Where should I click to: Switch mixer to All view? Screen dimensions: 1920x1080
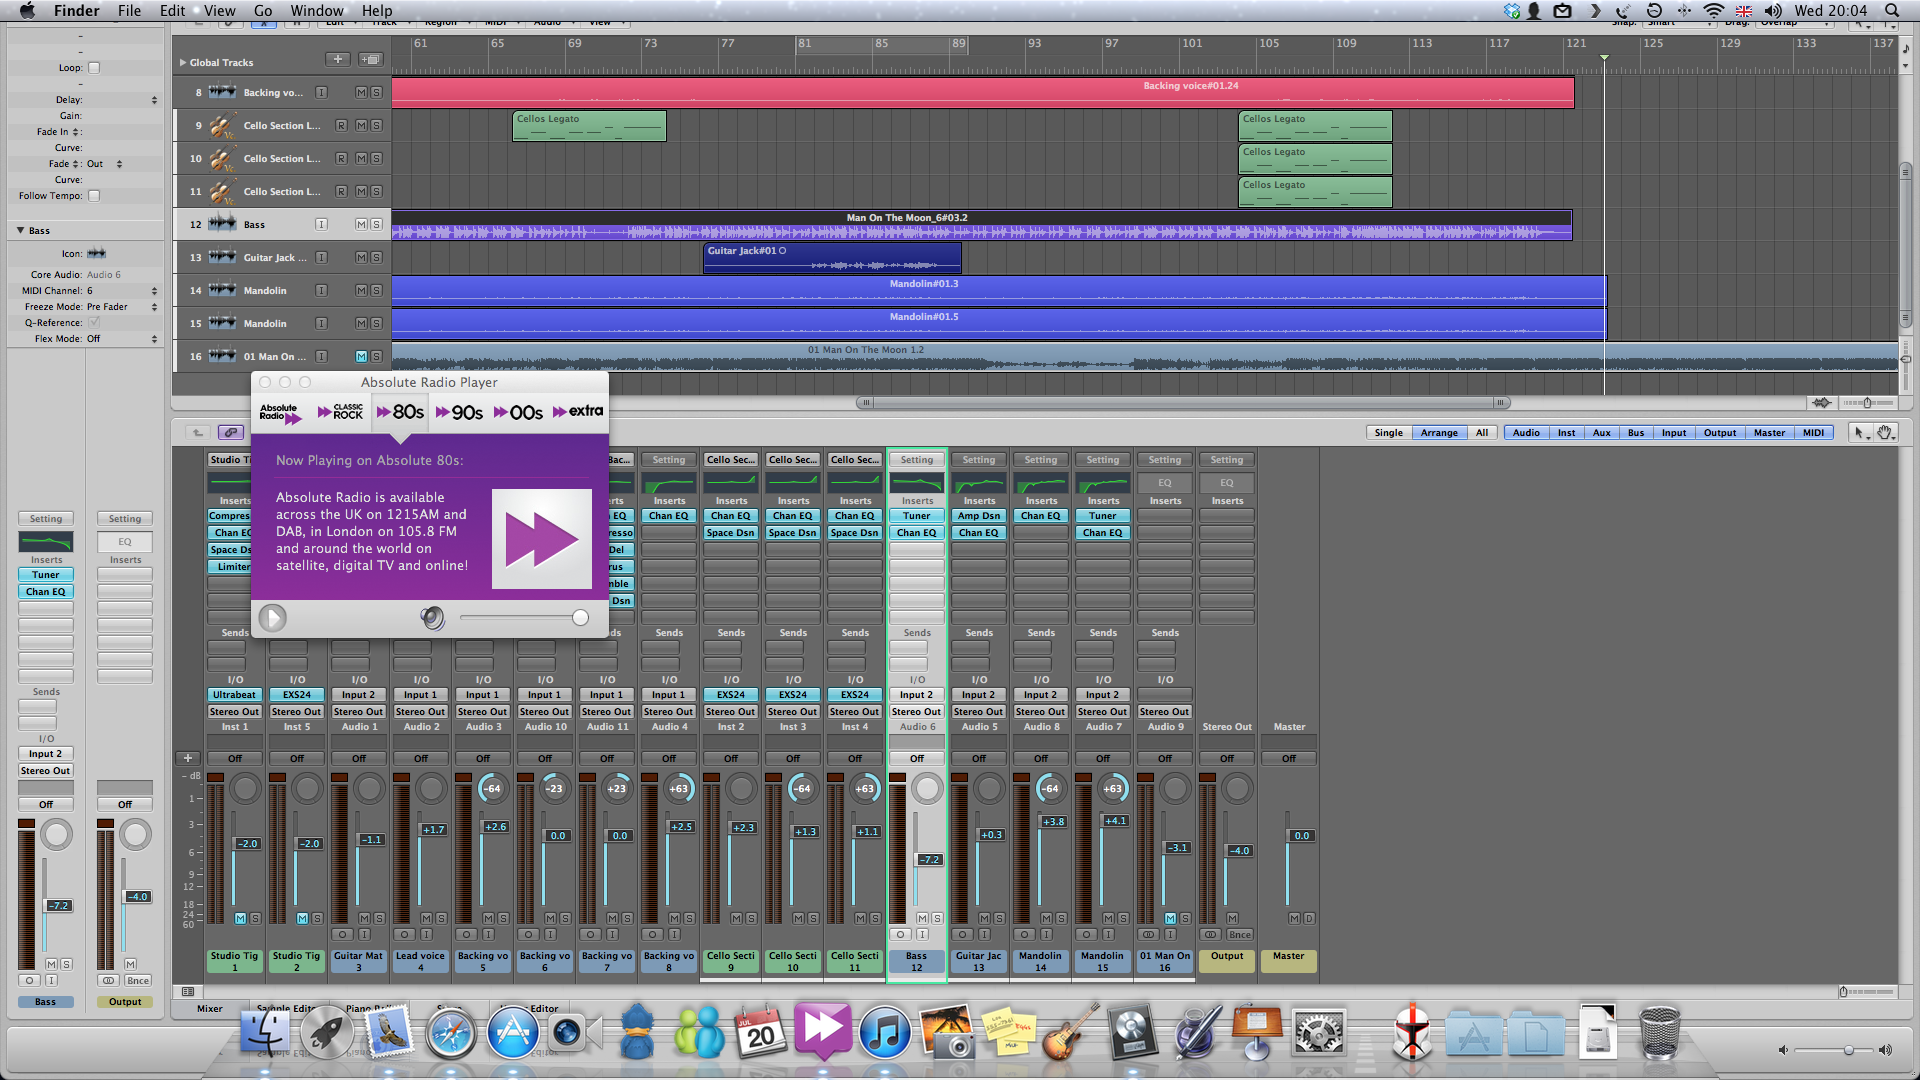click(1481, 433)
